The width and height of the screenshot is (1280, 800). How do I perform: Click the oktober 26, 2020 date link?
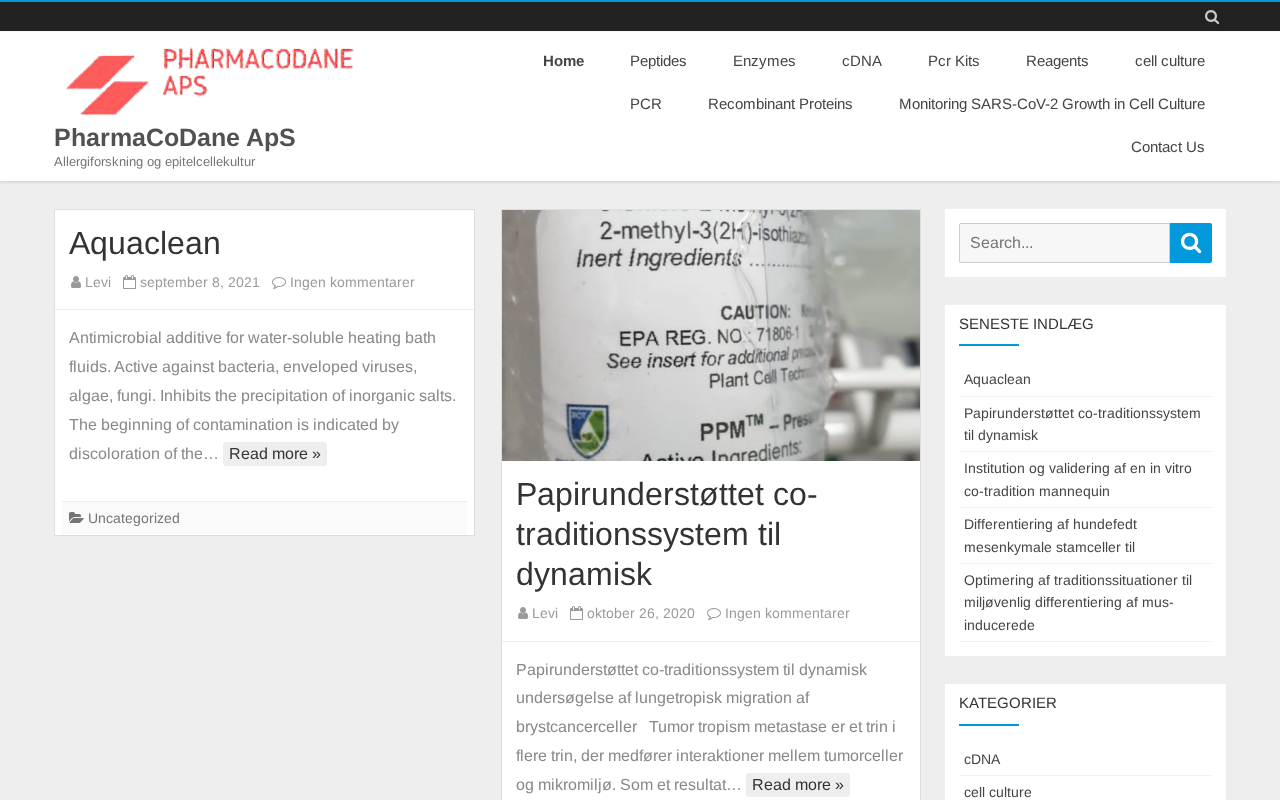click(640, 613)
